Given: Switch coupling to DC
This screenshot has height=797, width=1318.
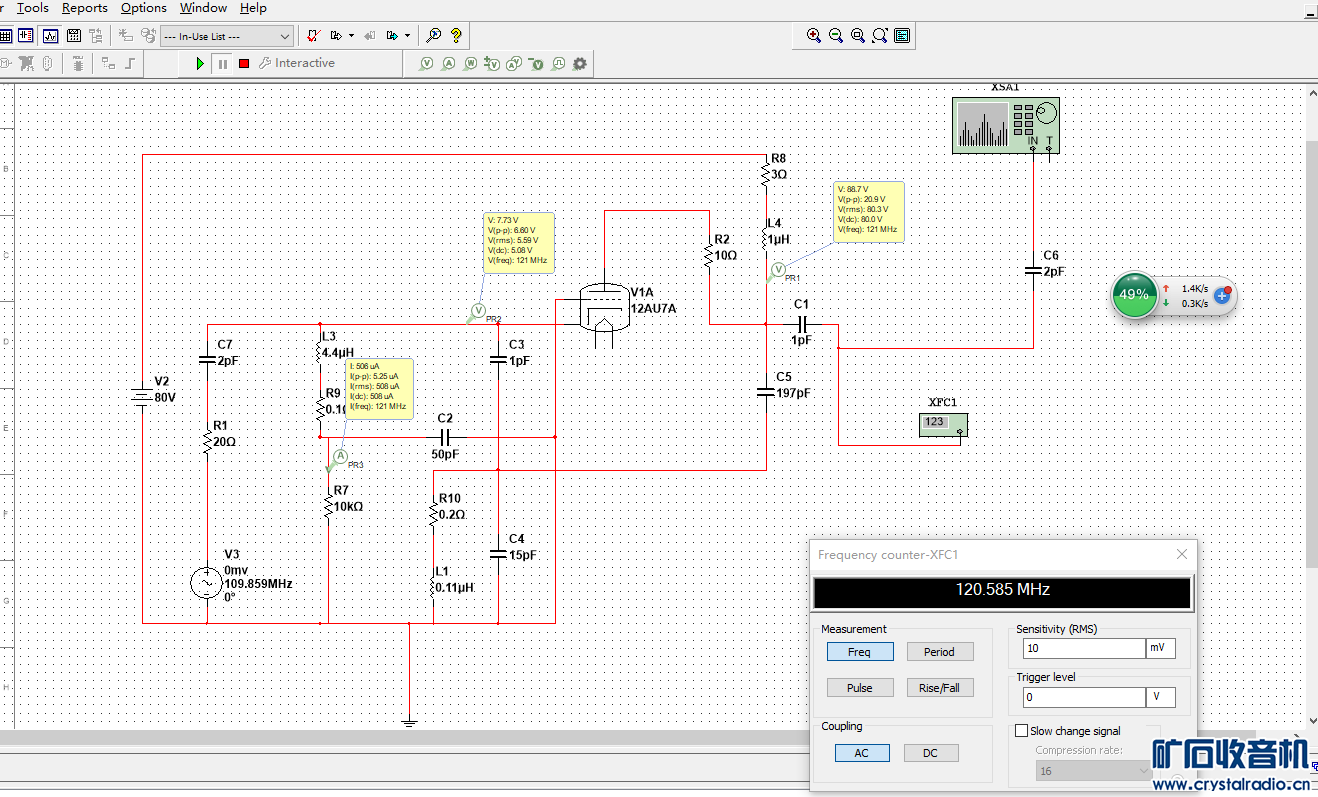Looking at the screenshot, I should 930,753.
